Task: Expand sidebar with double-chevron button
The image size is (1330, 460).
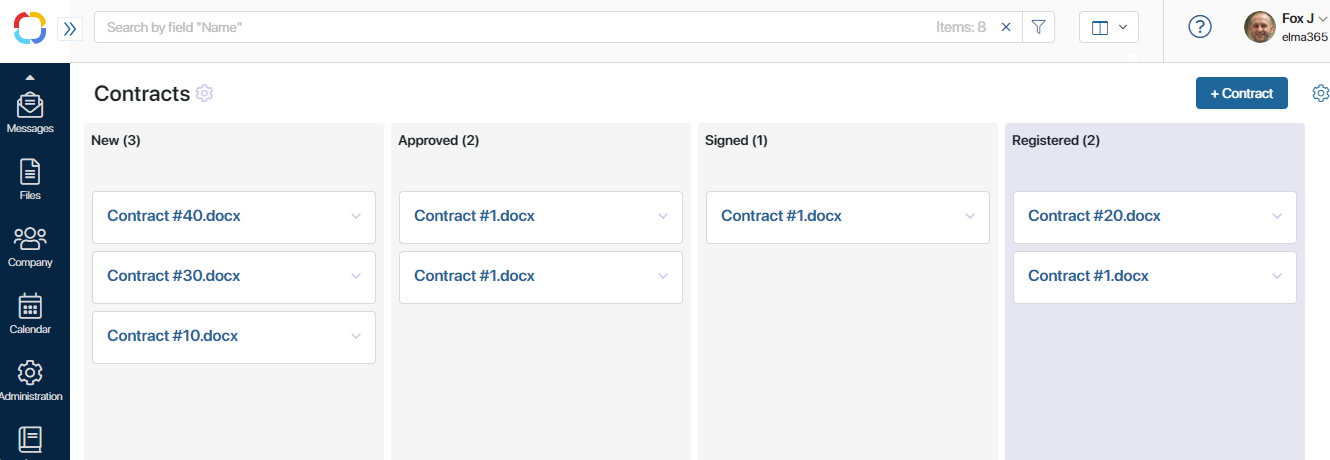Action: click(x=70, y=29)
